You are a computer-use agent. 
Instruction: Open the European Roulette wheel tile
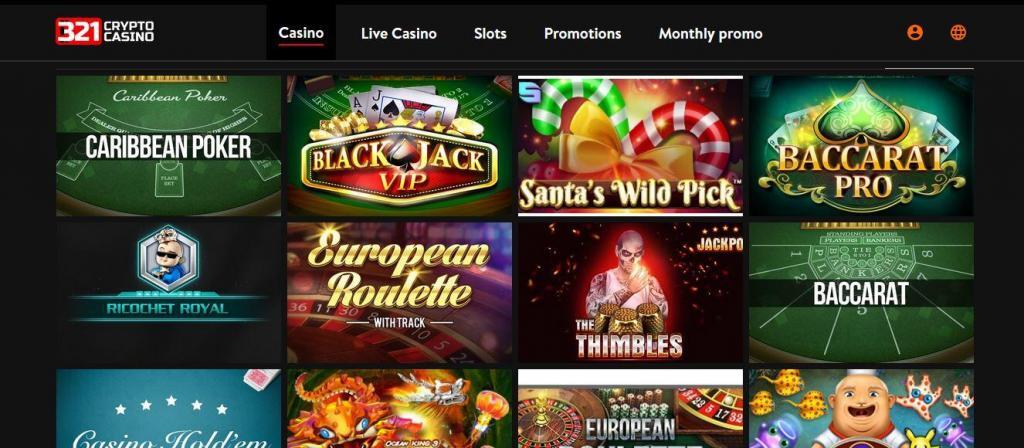pos(630,409)
